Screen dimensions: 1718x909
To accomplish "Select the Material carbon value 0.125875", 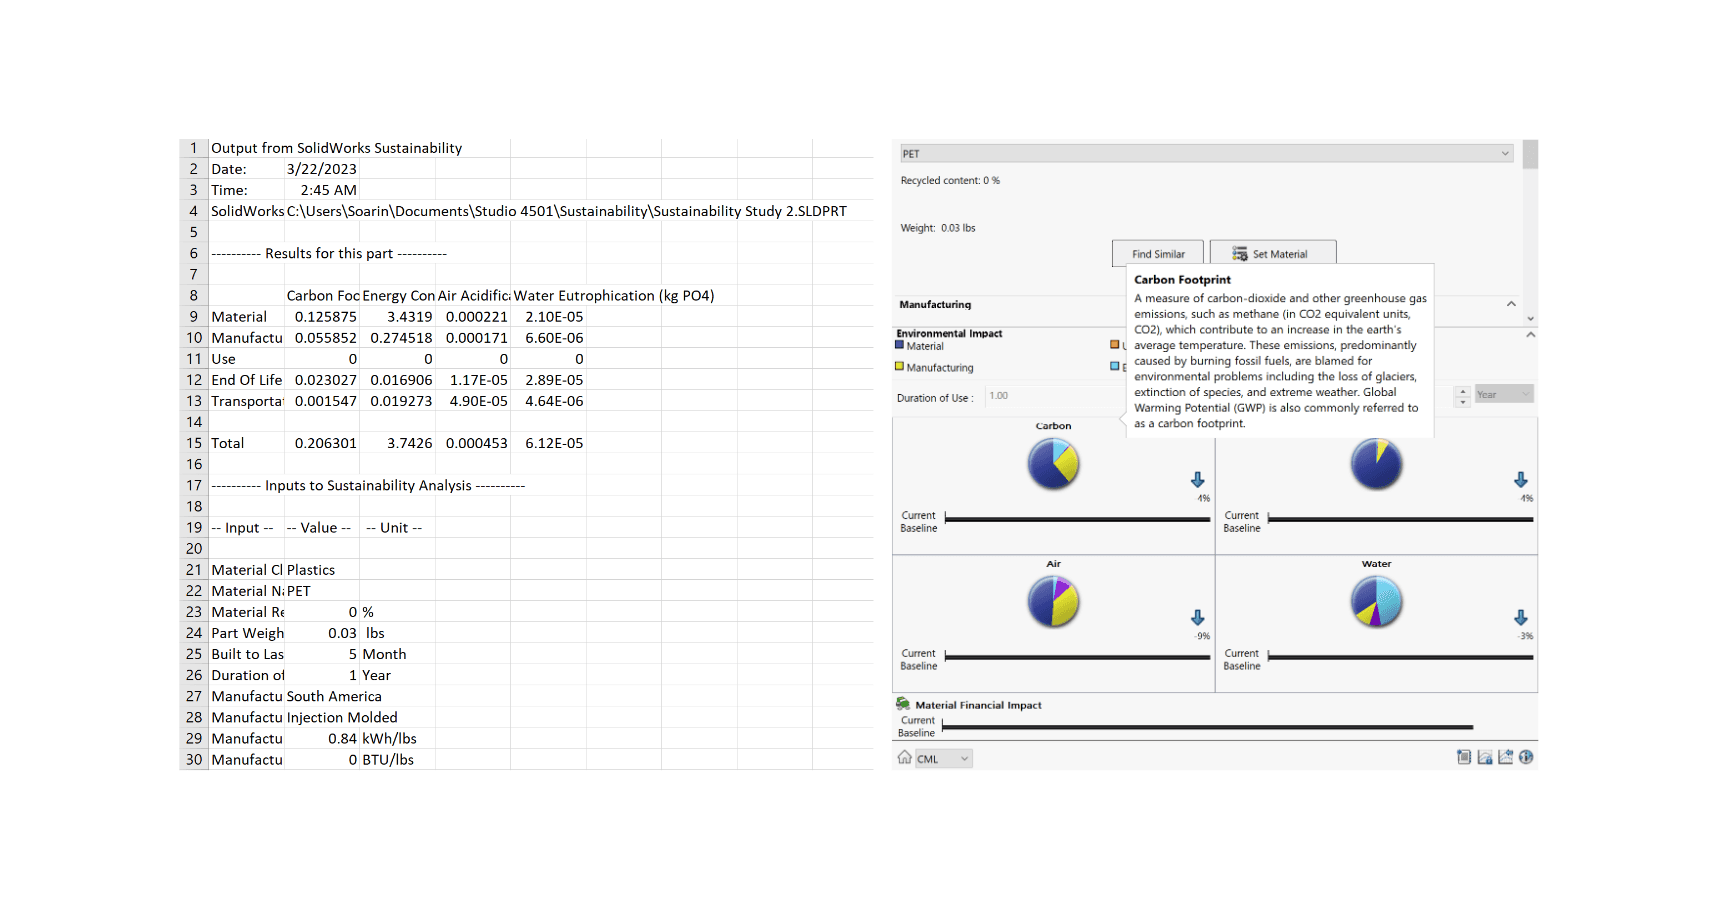I will (322, 317).
